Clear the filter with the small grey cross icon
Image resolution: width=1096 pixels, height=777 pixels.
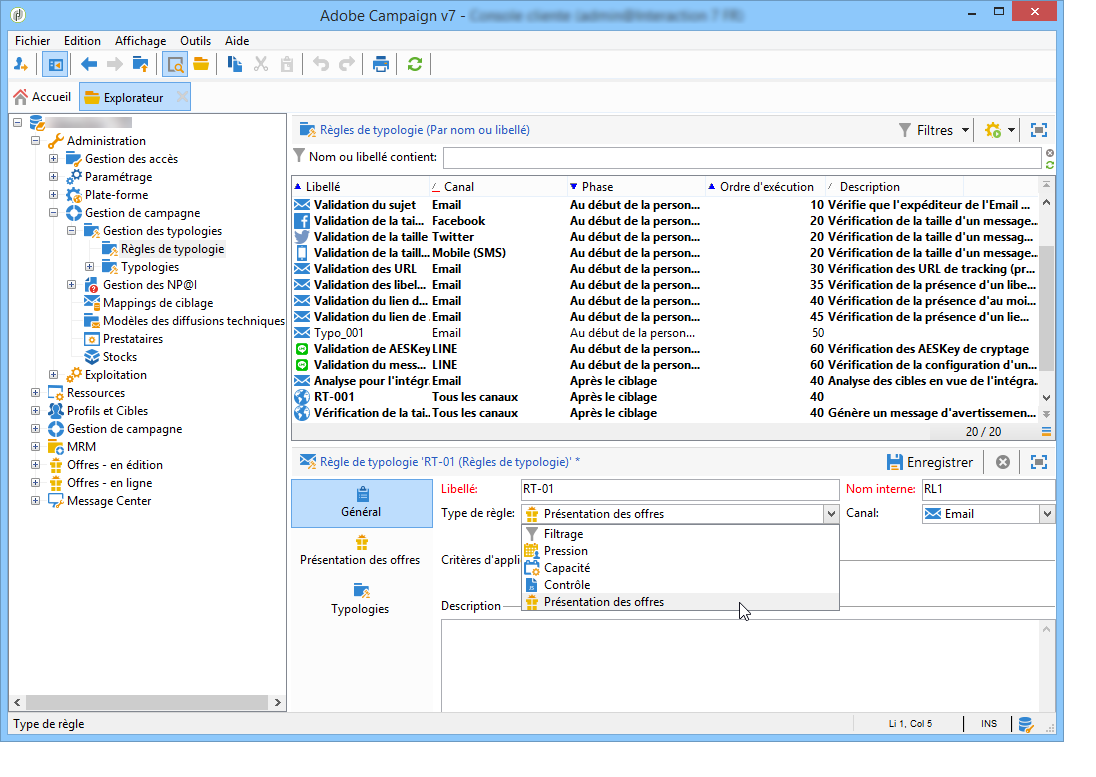point(1050,153)
